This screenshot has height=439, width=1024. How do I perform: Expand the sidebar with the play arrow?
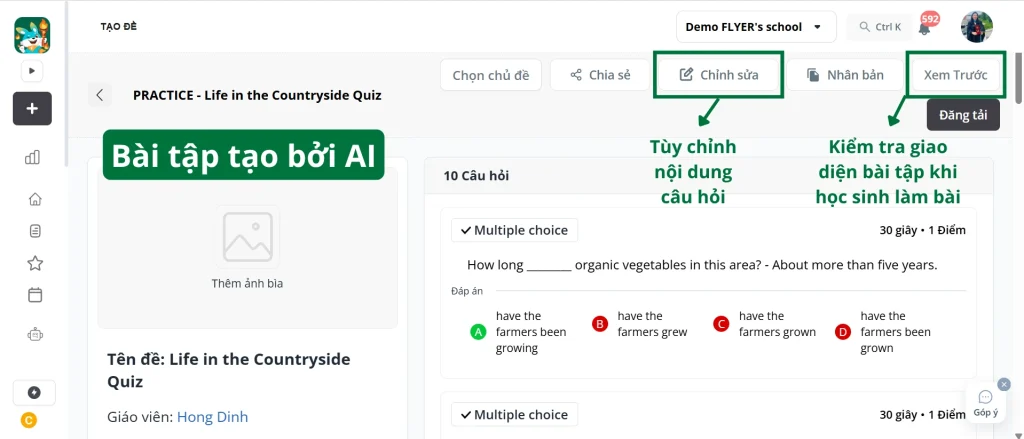(x=32, y=71)
